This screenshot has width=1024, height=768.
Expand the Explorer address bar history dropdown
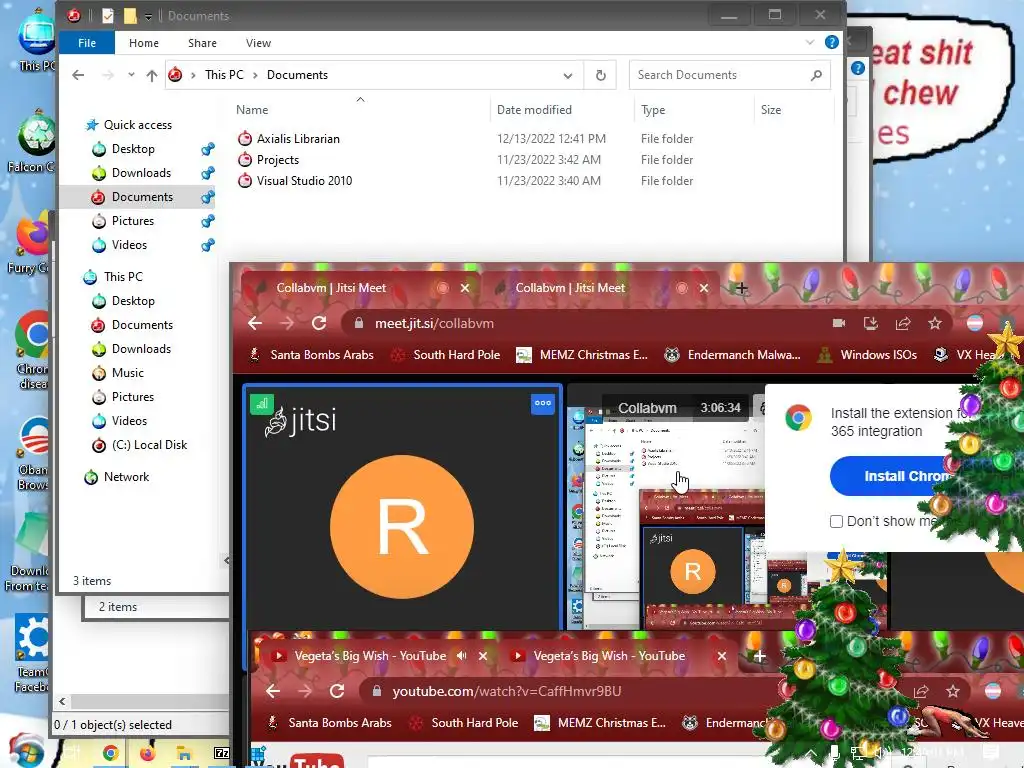[568, 76]
